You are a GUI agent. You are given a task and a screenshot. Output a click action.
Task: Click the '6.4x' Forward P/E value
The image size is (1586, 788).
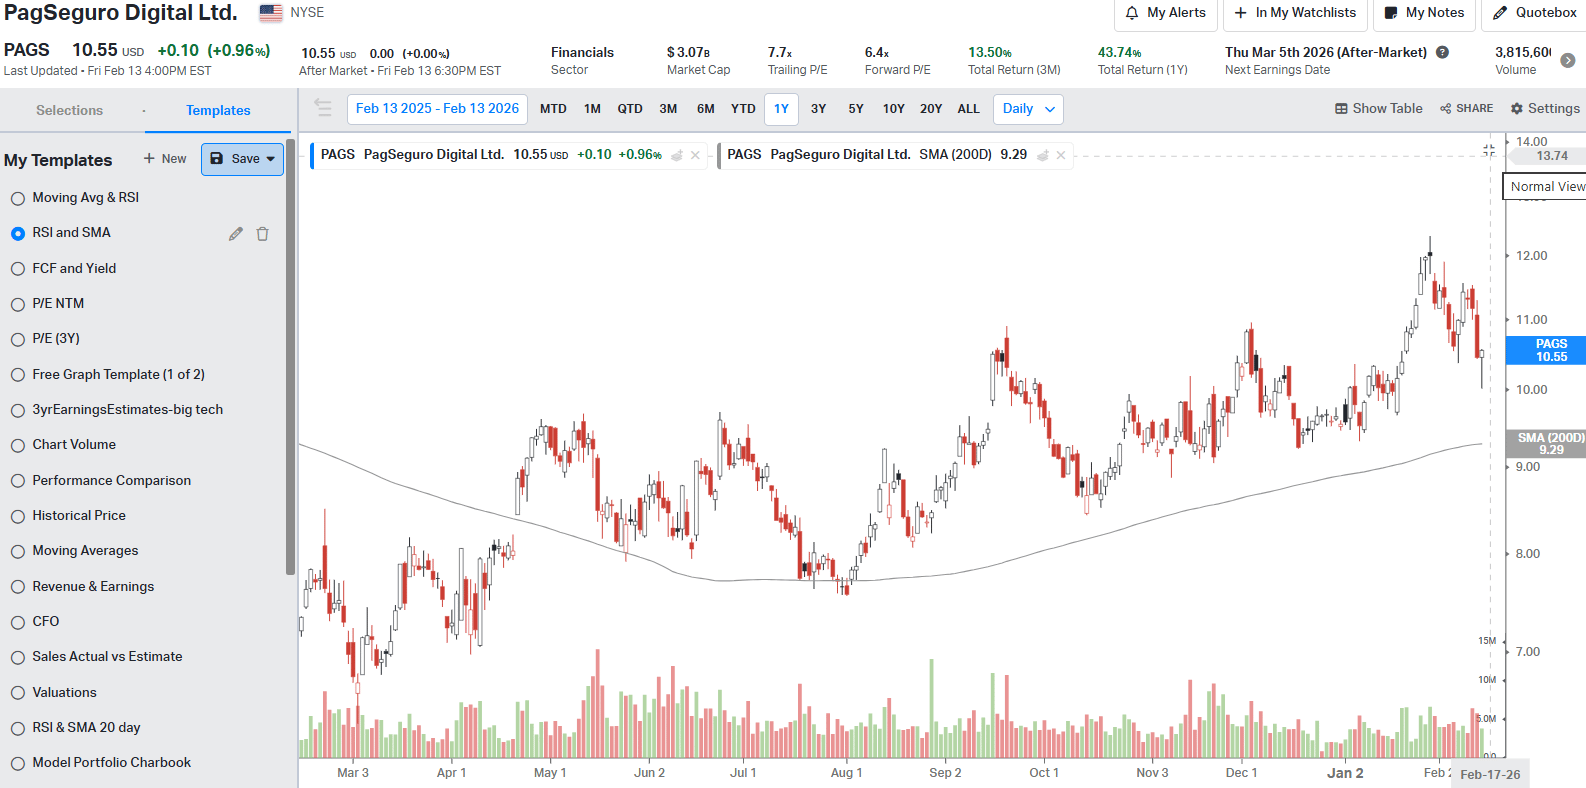[877, 52]
